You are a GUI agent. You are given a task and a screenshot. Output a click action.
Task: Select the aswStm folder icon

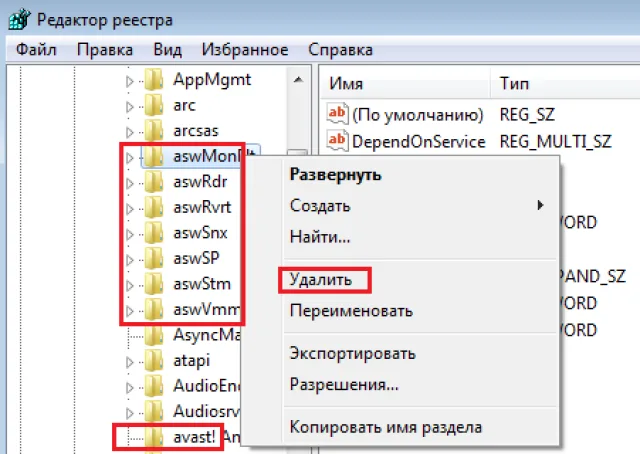pos(154,284)
